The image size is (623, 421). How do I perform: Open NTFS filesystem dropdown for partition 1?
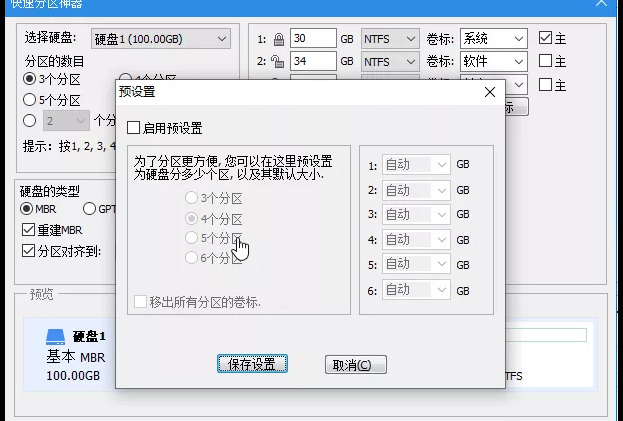pos(390,39)
